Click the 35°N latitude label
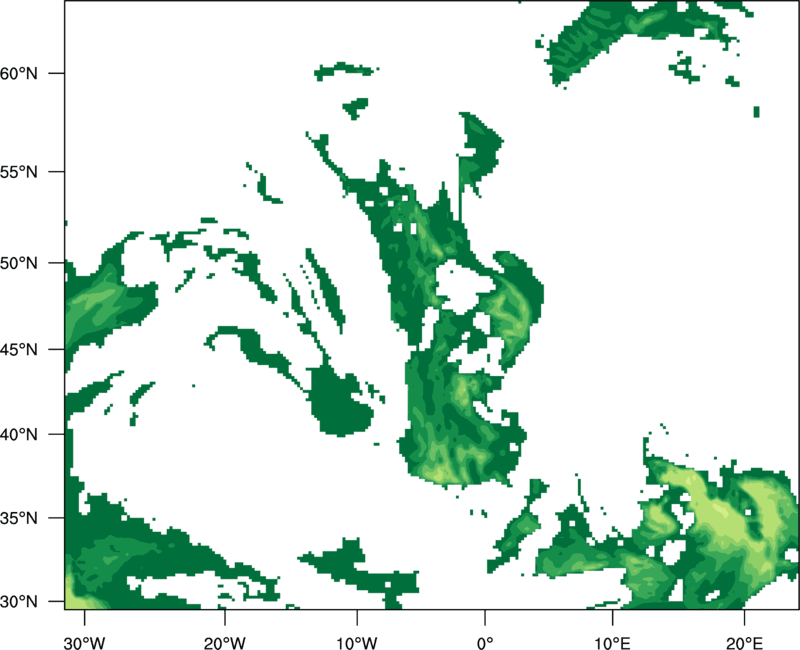This screenshot has height=650, width=800. (19, 518)
